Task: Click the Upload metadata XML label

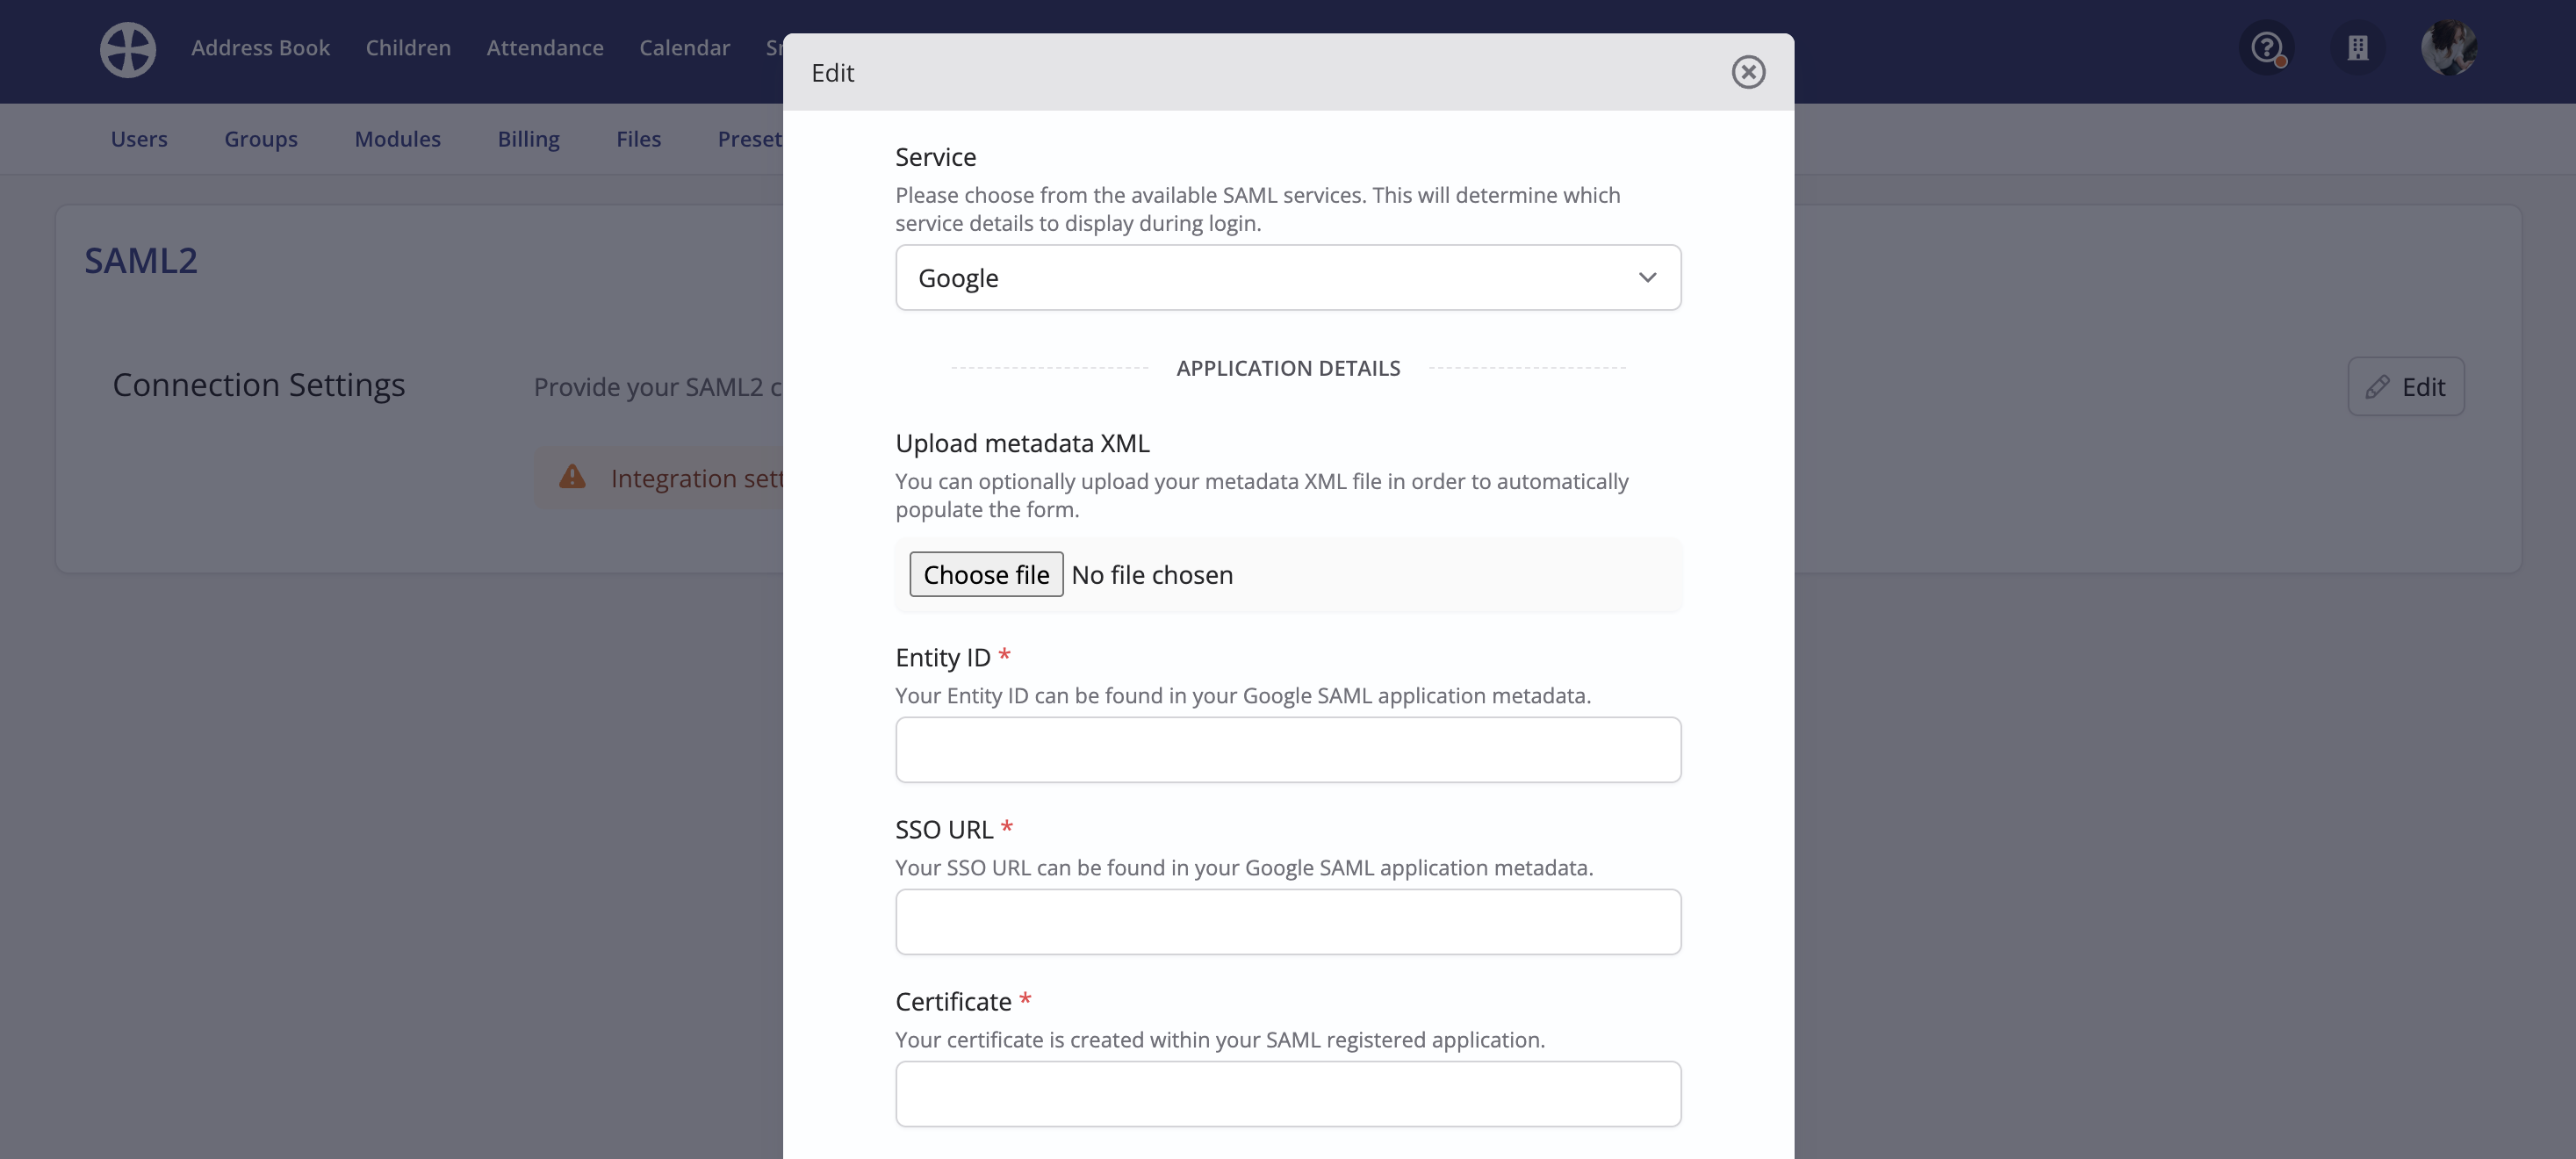Action: point(1022,443)
